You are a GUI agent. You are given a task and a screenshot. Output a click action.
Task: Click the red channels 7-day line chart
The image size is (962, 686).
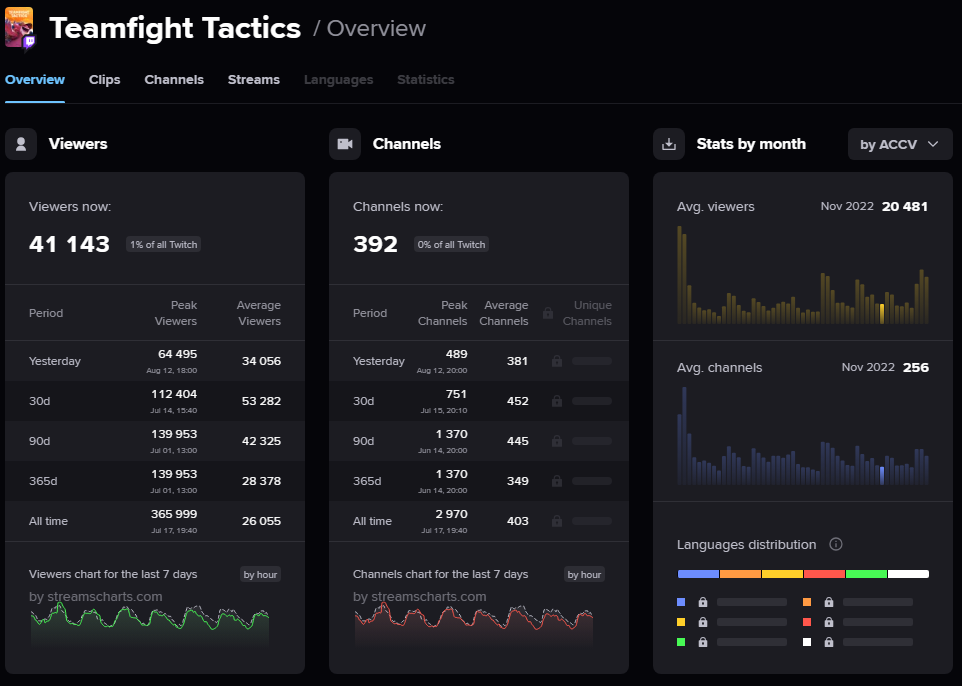(474, 623)
